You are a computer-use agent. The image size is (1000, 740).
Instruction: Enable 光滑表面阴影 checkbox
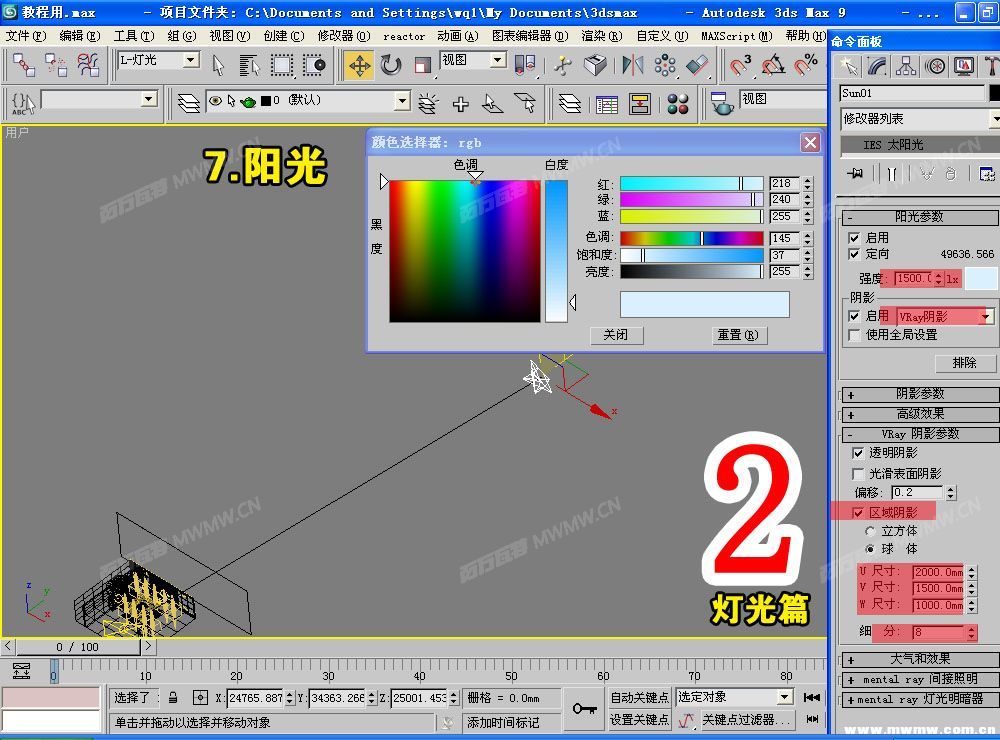pos(858,474)
